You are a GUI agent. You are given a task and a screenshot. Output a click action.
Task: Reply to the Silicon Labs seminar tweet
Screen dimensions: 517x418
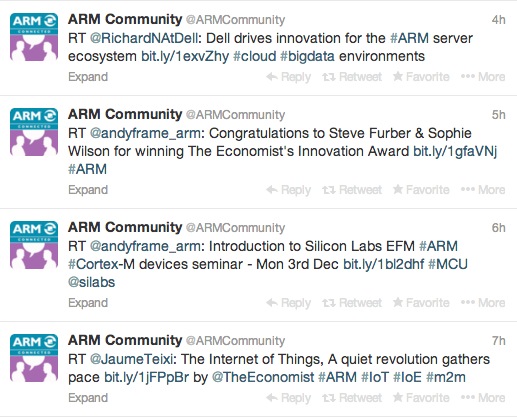(289, 303)
